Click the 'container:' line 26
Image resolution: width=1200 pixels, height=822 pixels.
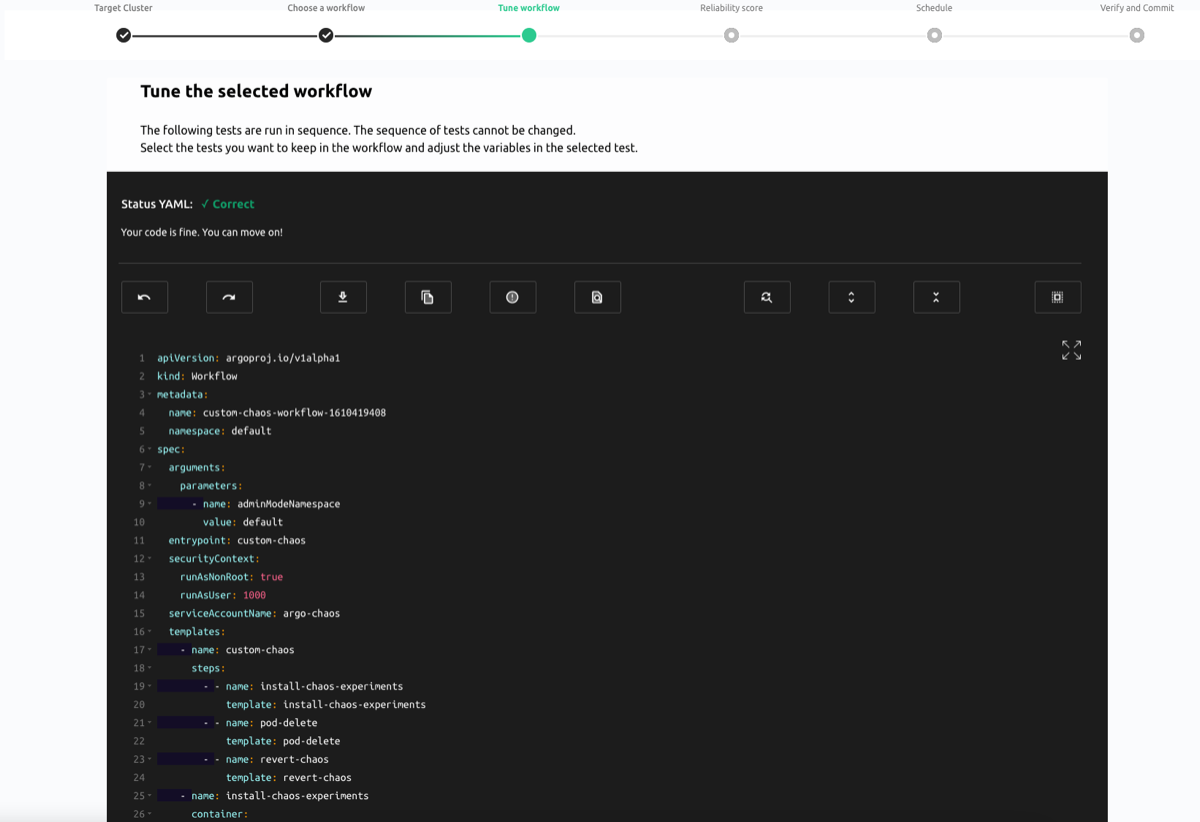click(220, 814)
